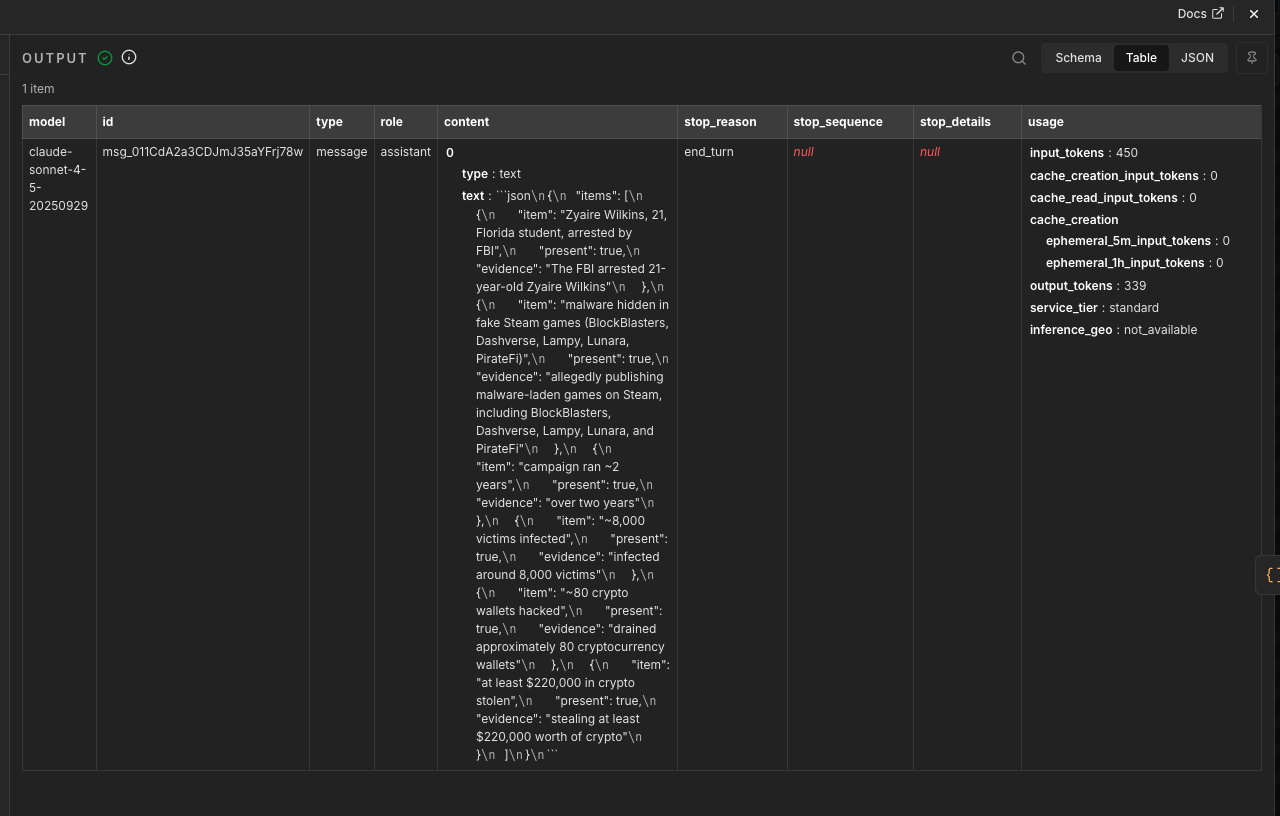Click the cache_creation_input_tokens entry
1280x816 pixels.
point(1124,176)
